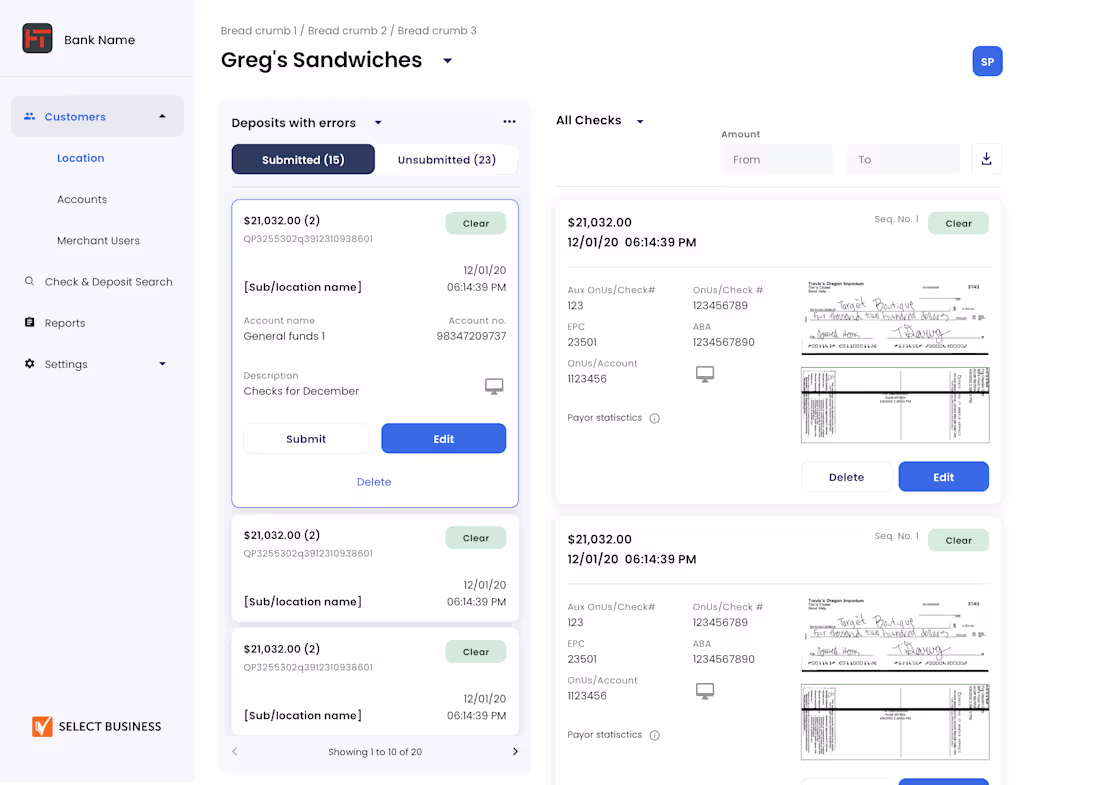This screenshot has height=785, width=1100.
Task: Click info icon beside first Payor statisctics
Action: [655, 418]
